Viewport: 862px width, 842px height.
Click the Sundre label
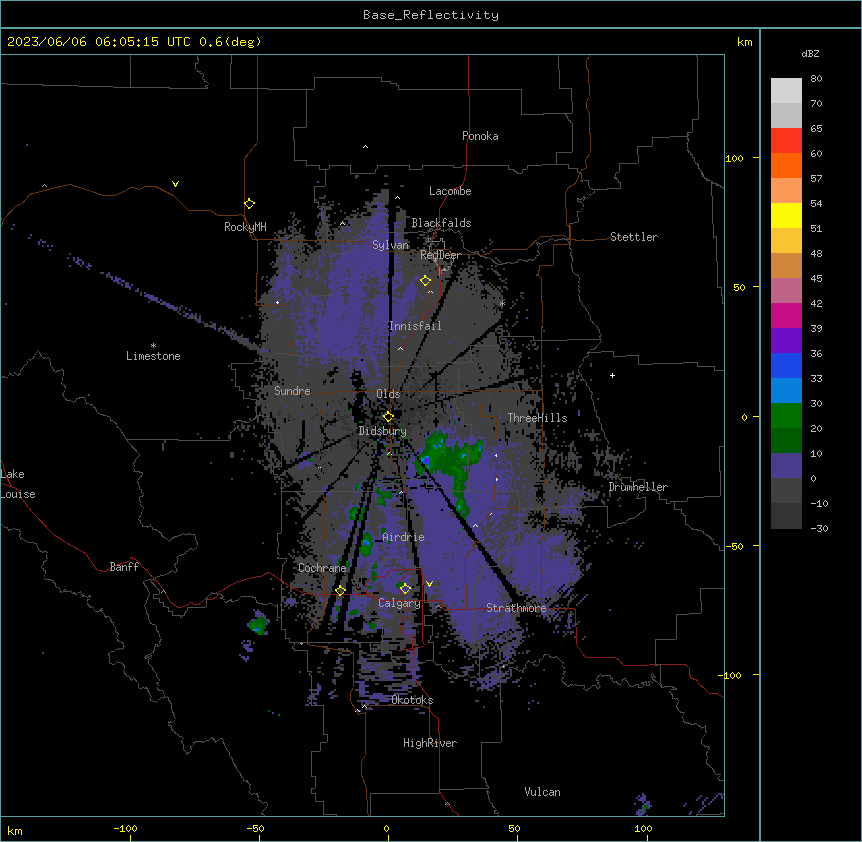[292, 391]
